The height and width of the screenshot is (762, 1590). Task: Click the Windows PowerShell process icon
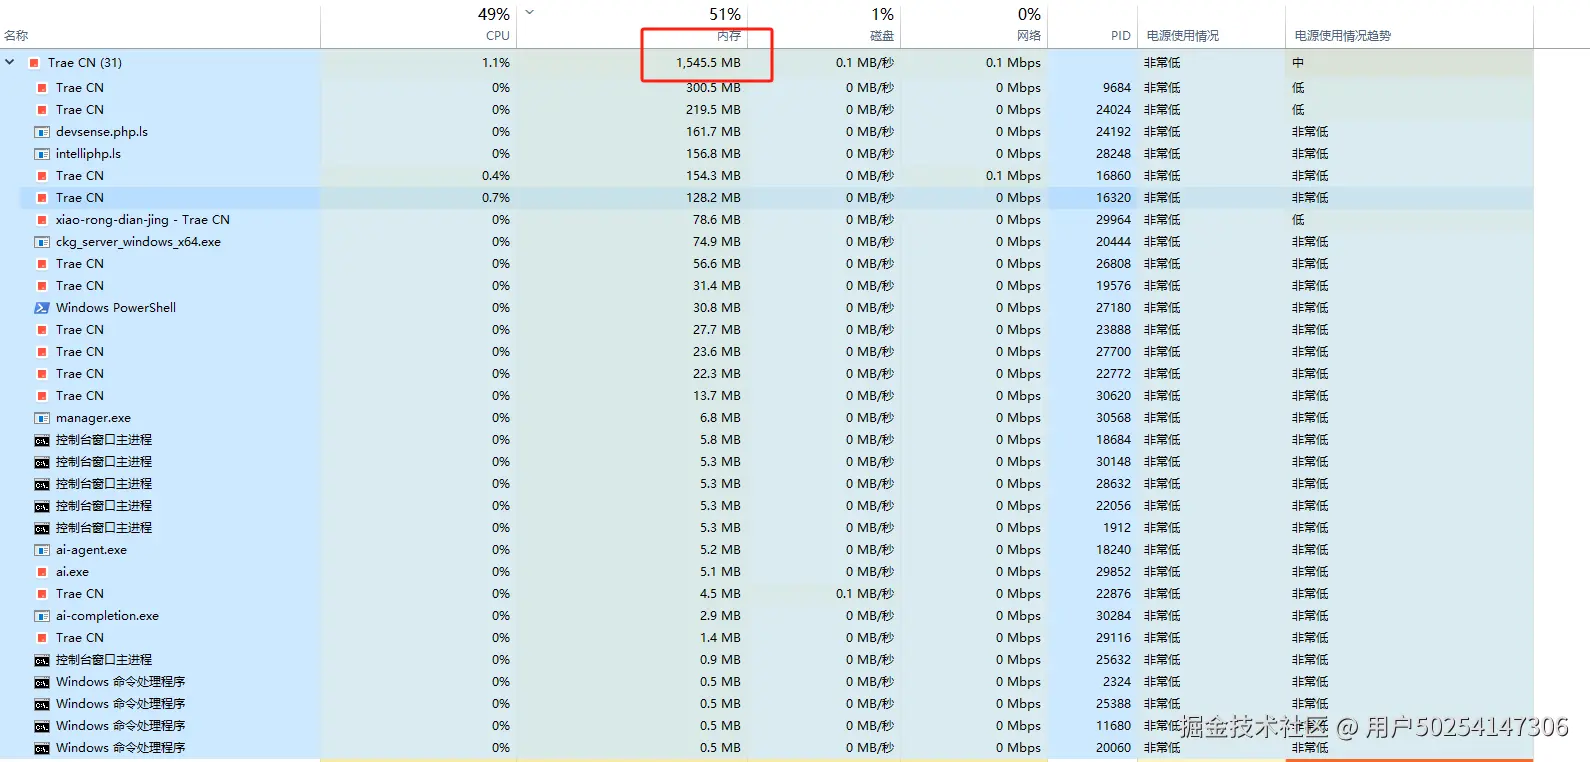(42, 308)
